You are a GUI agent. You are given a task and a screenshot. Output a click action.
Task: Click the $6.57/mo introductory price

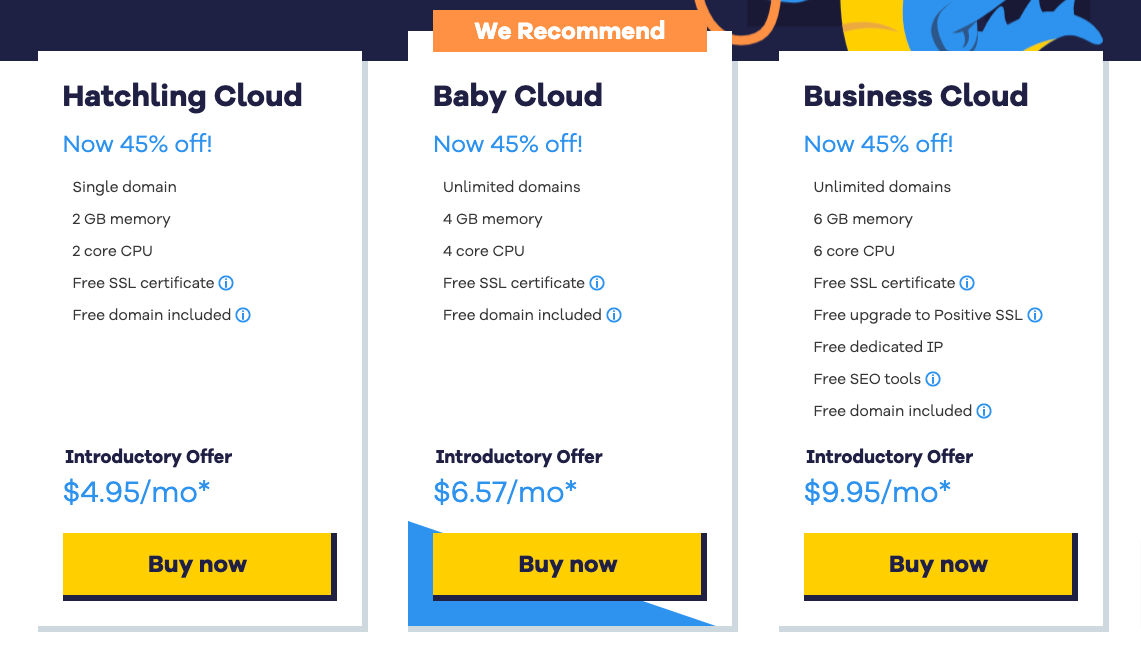point(504,491)
